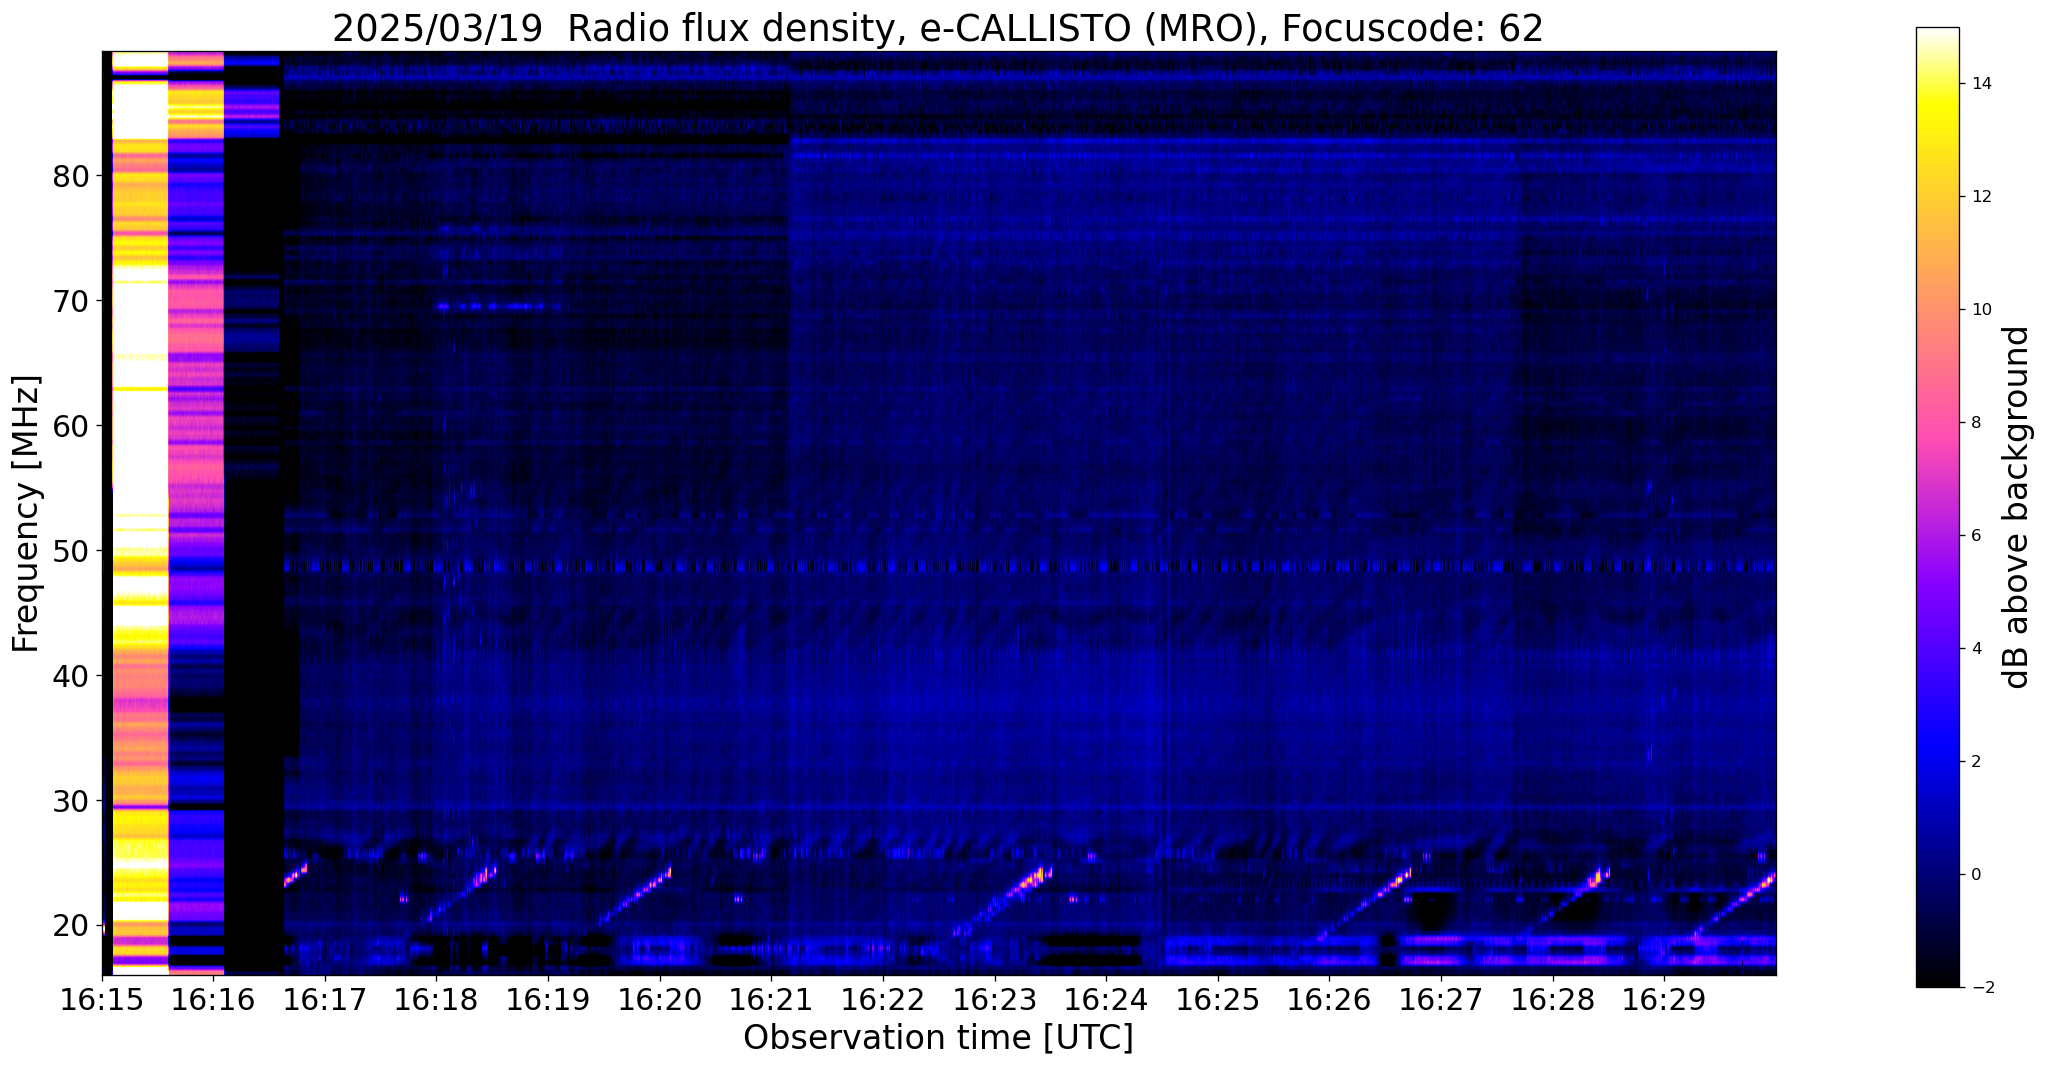Click the colorbar tick label −2
Image resolution: width=2047 pixels, height=1067 pixels.
(x=1979, y=987)
